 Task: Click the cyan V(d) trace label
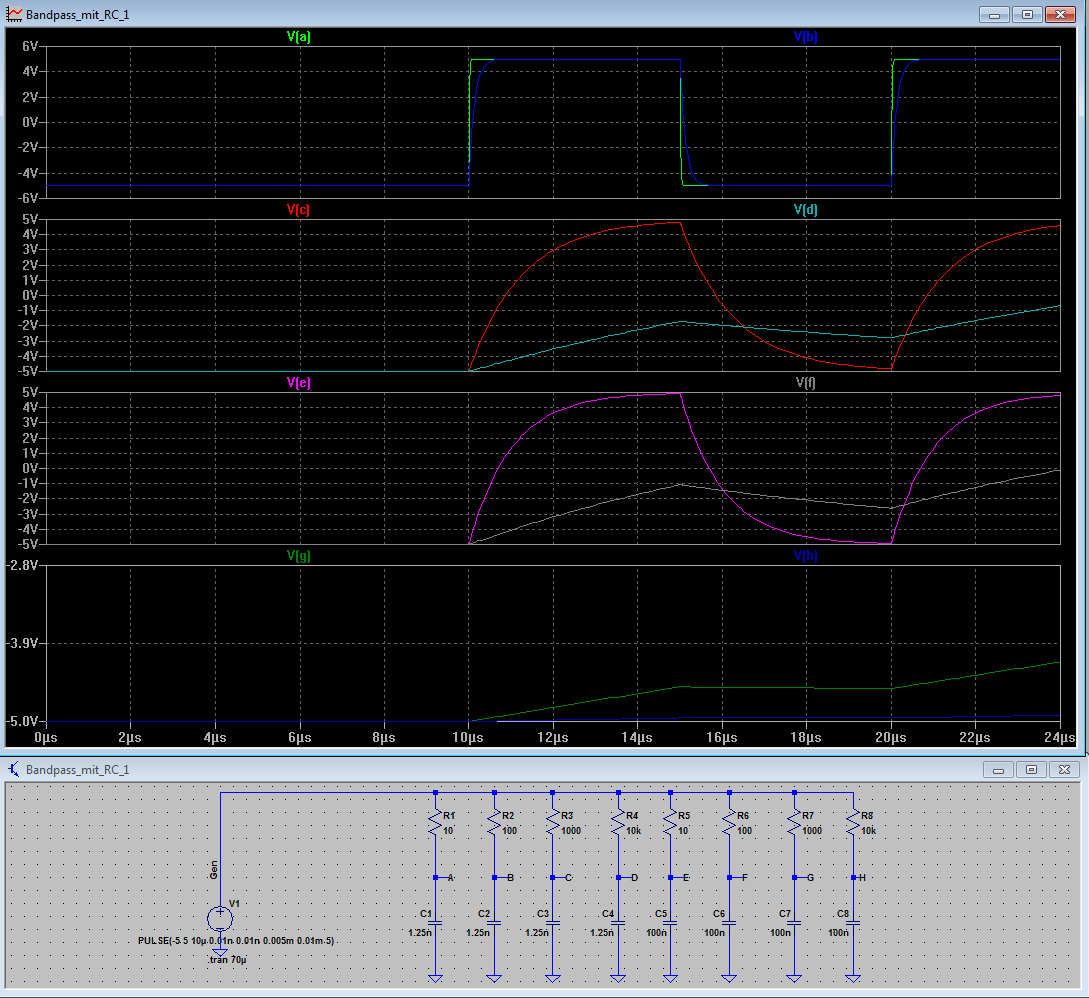pyautogui.click(x=805, y=210)
